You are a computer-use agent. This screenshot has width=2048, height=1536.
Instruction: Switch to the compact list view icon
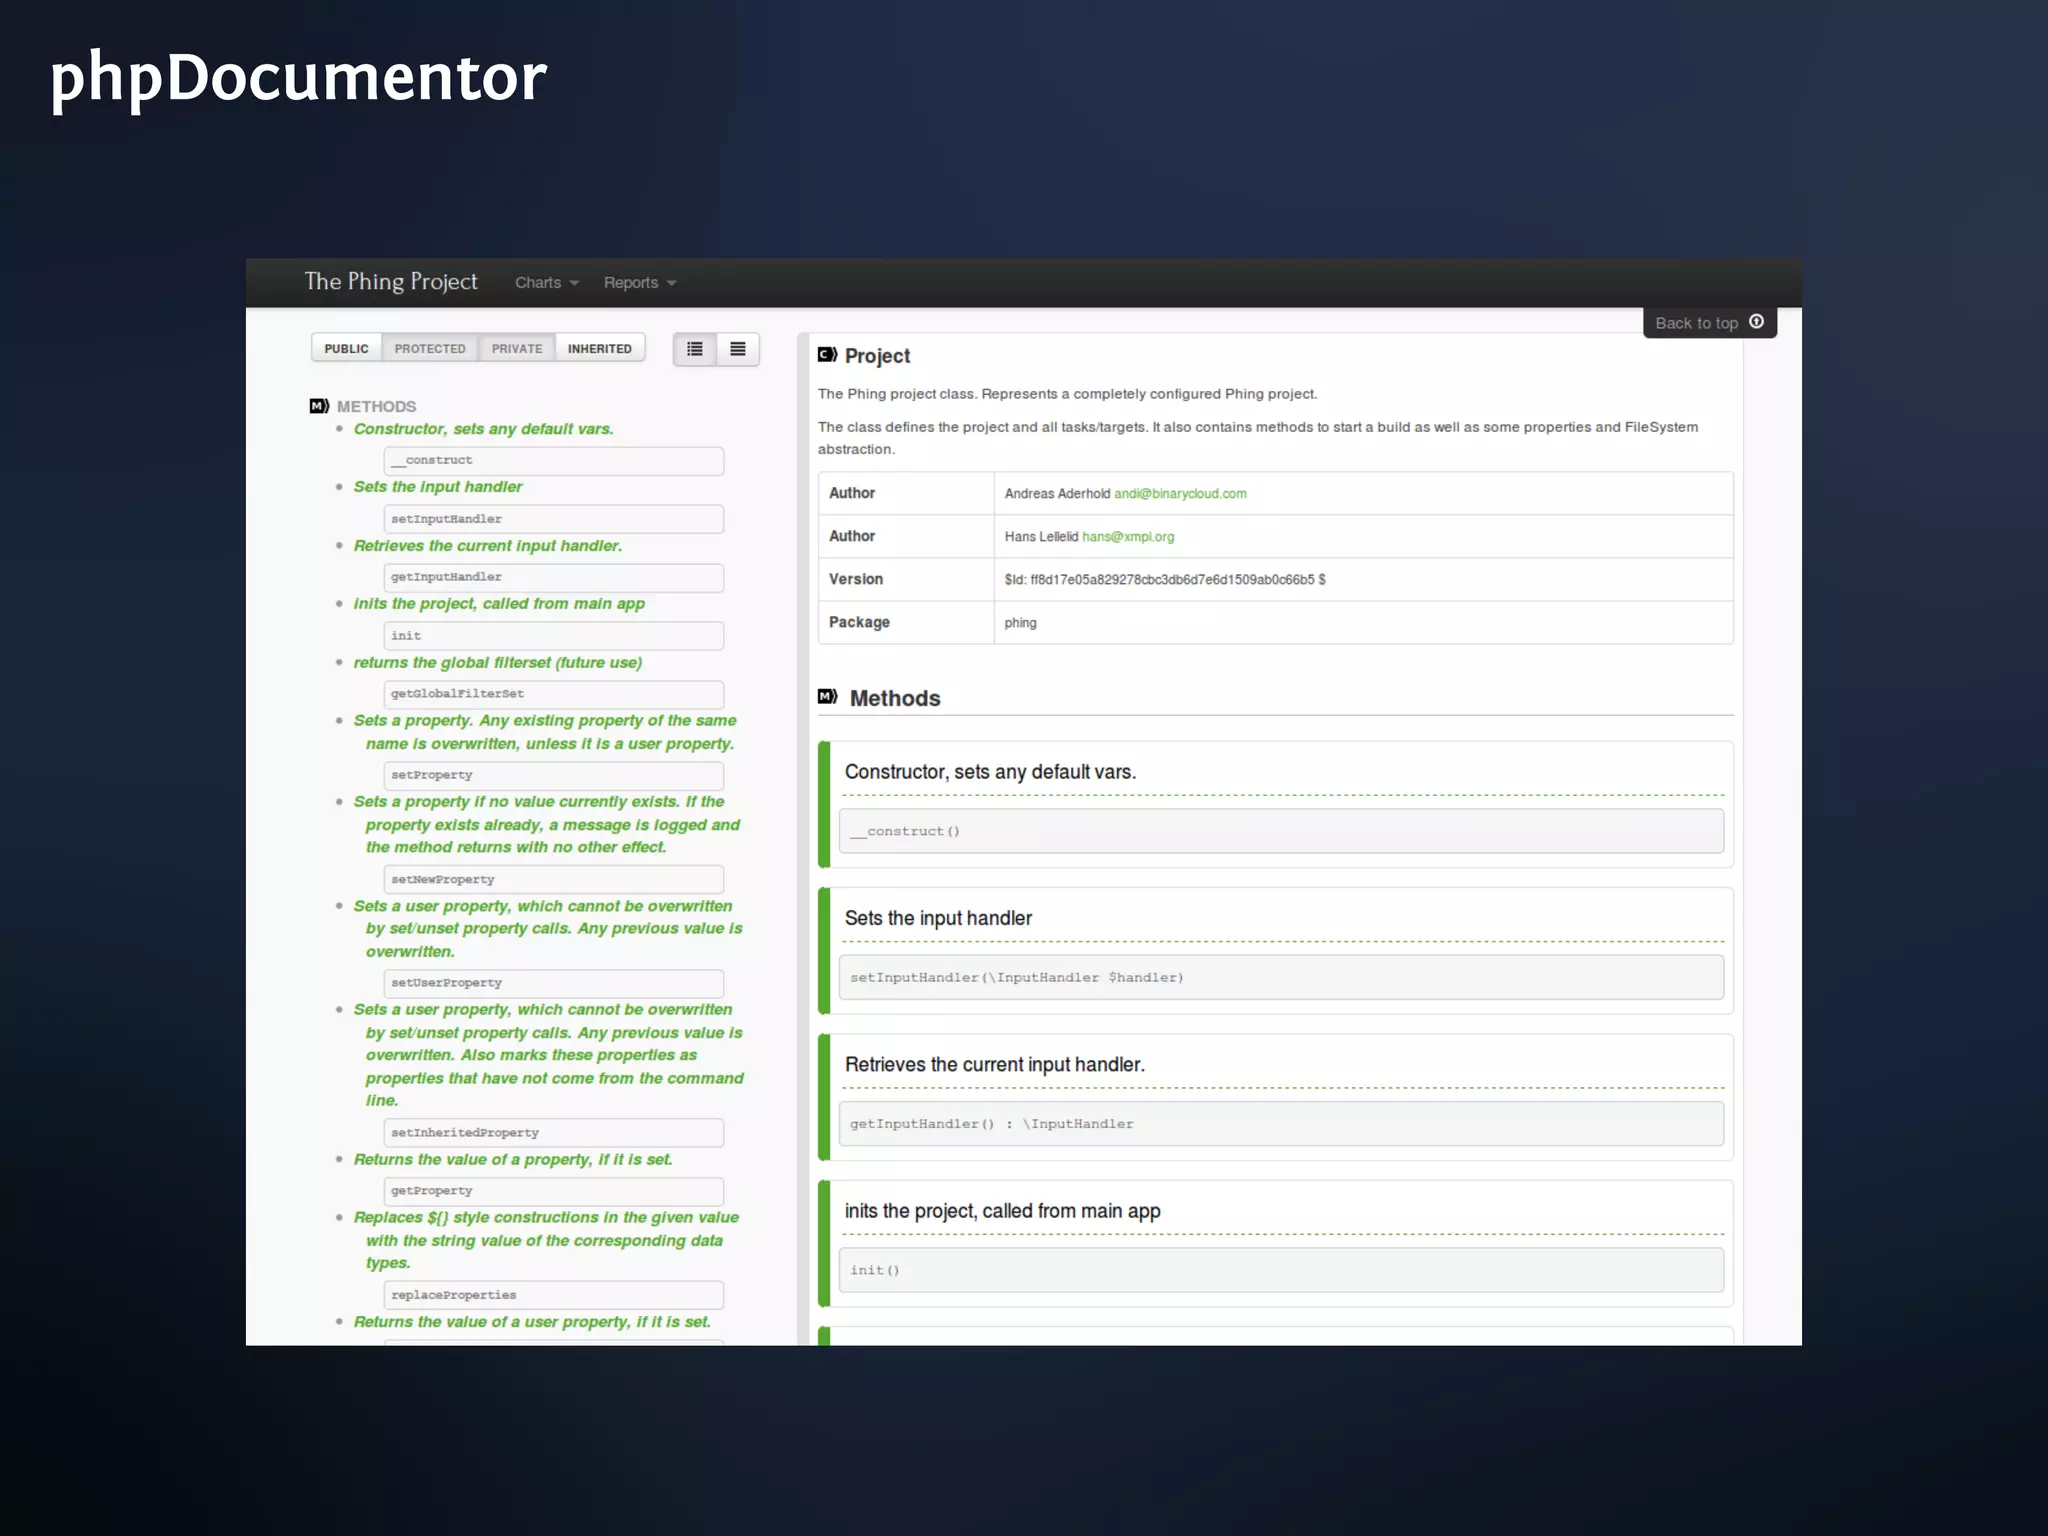[738, 349]
